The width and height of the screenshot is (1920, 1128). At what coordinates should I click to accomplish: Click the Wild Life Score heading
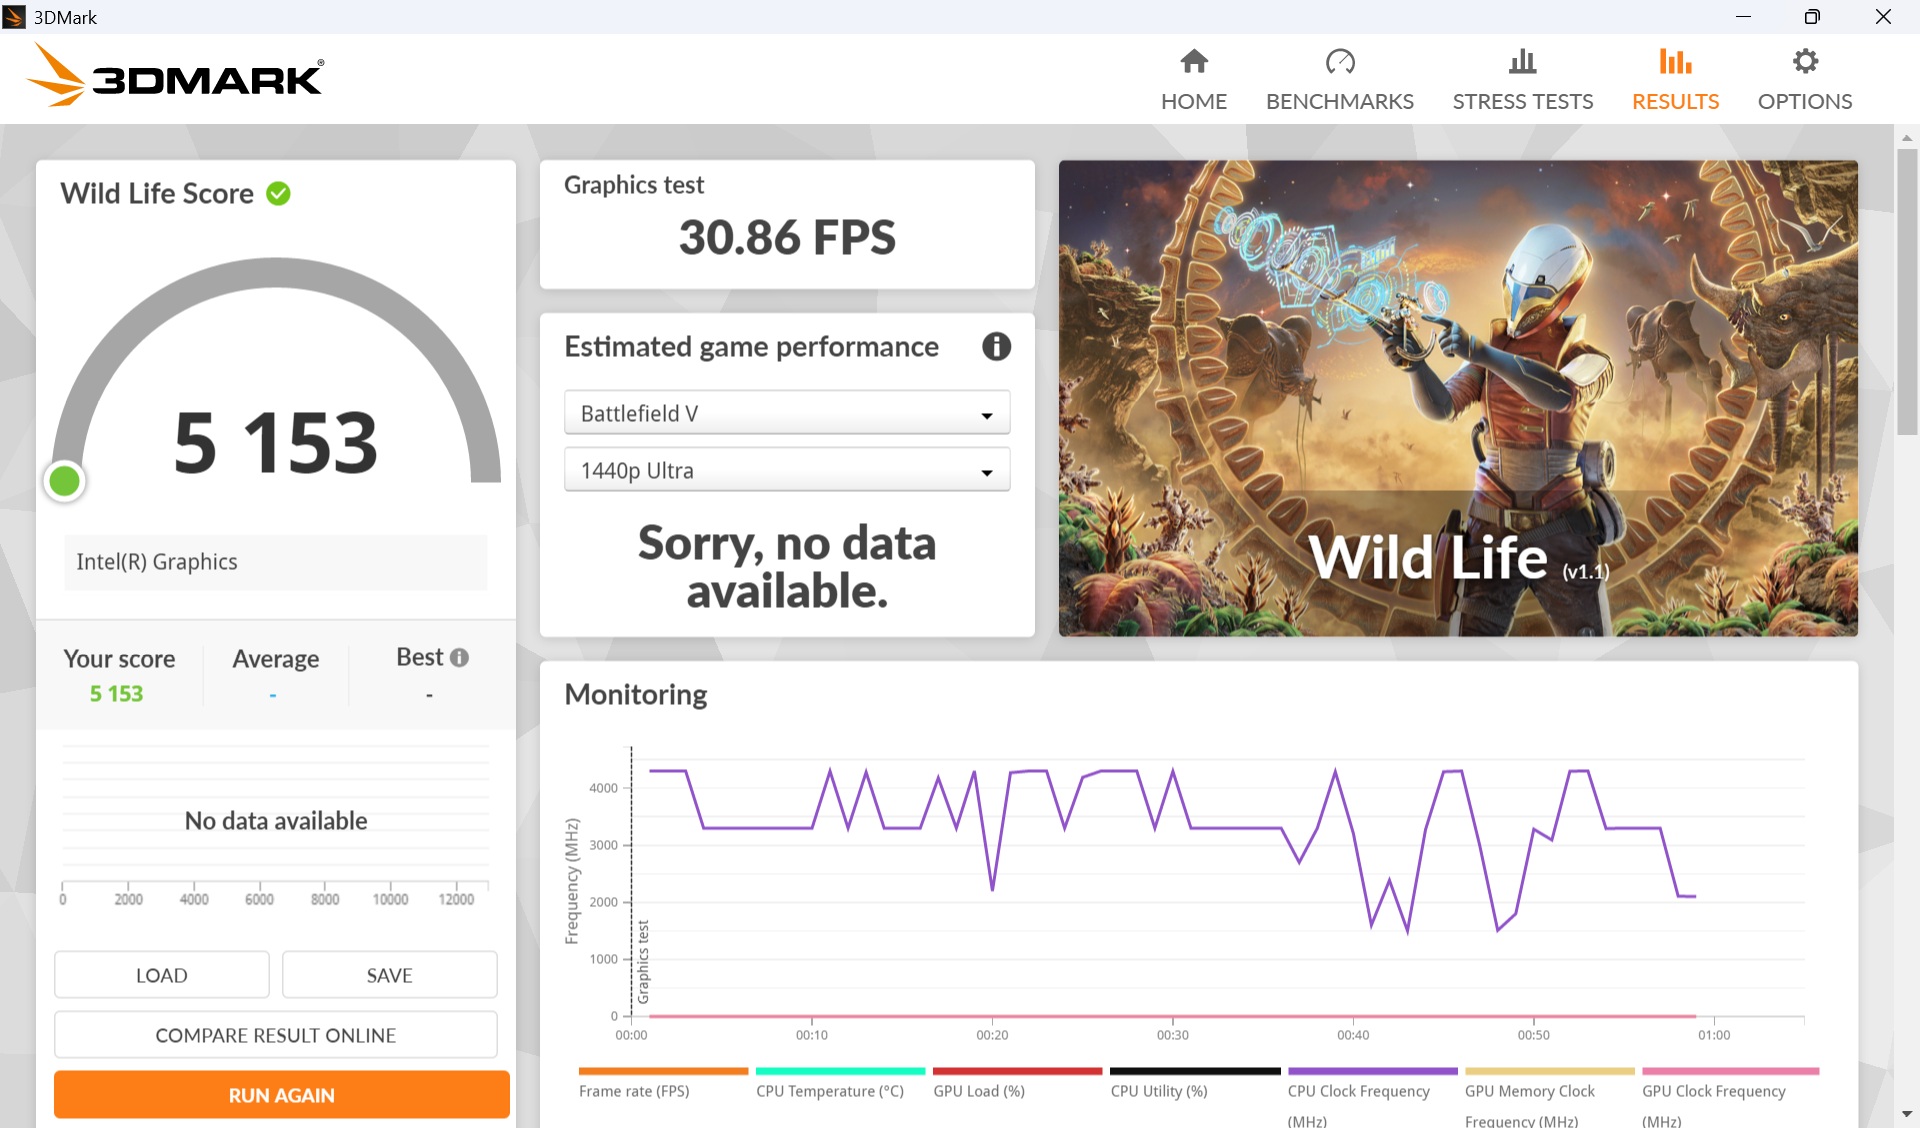(x=157, y=193)
